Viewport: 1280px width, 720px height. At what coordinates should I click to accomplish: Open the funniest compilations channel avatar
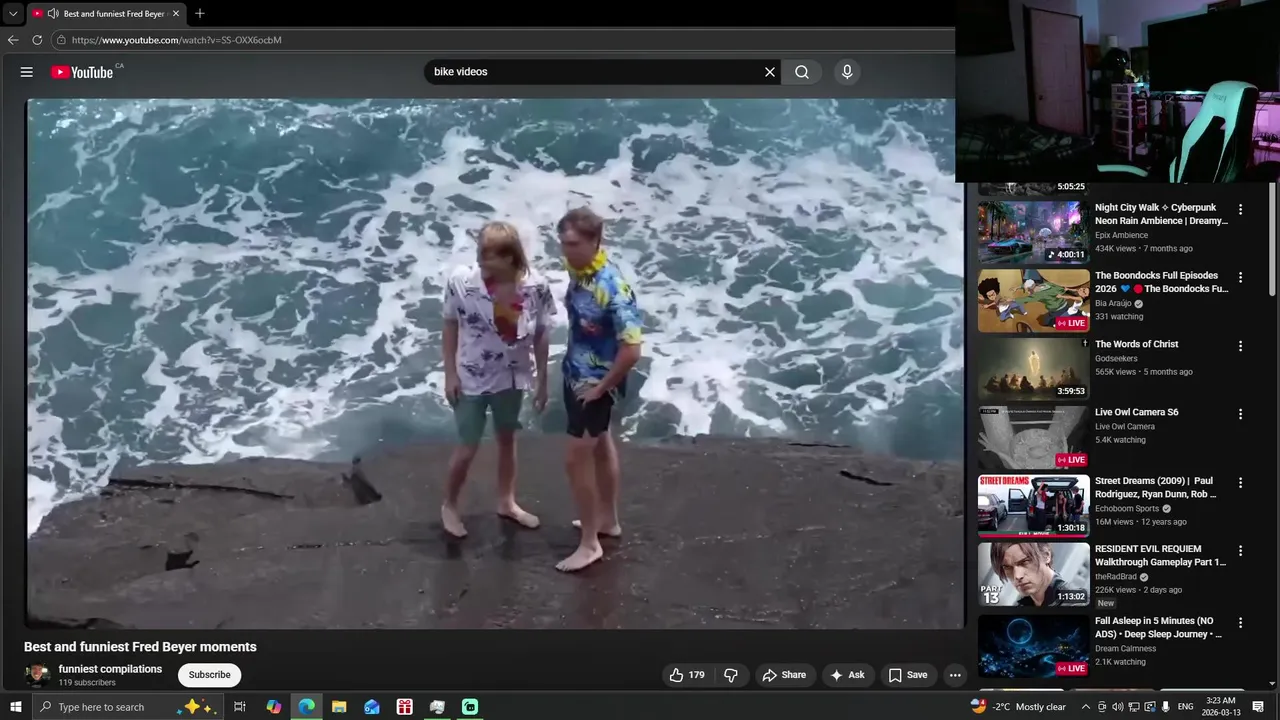37,675
